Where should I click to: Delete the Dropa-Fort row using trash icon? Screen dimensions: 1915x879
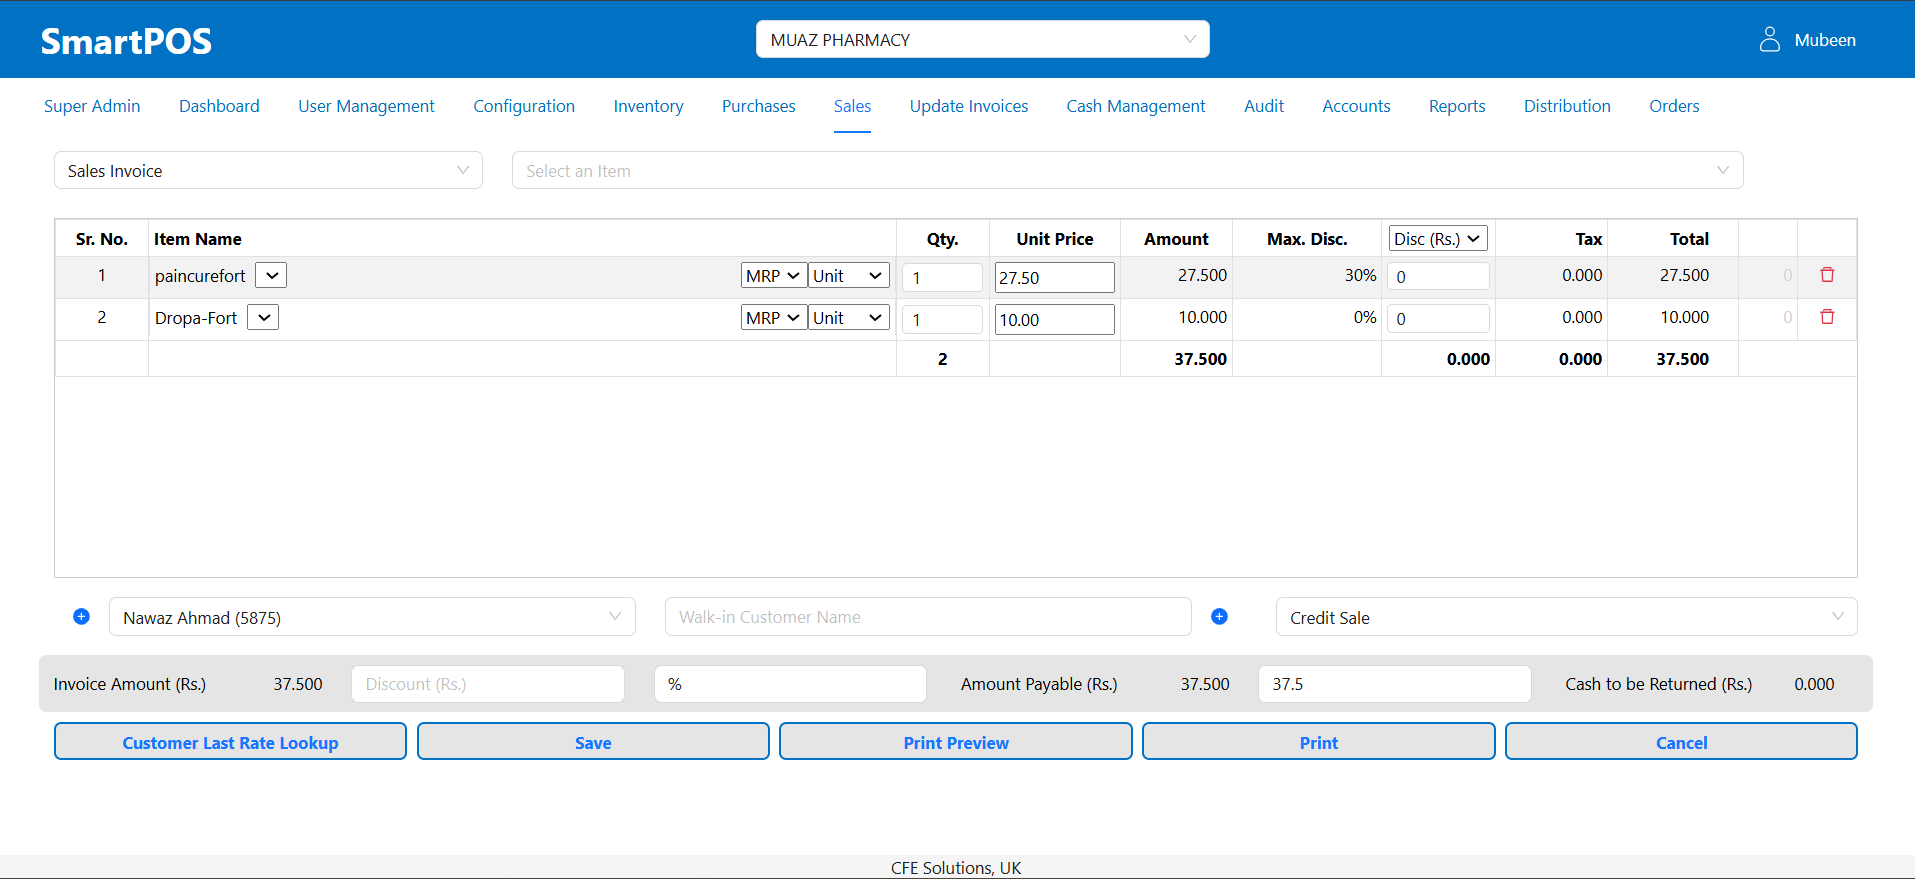pyautogui.click(x=1827, y=317)
